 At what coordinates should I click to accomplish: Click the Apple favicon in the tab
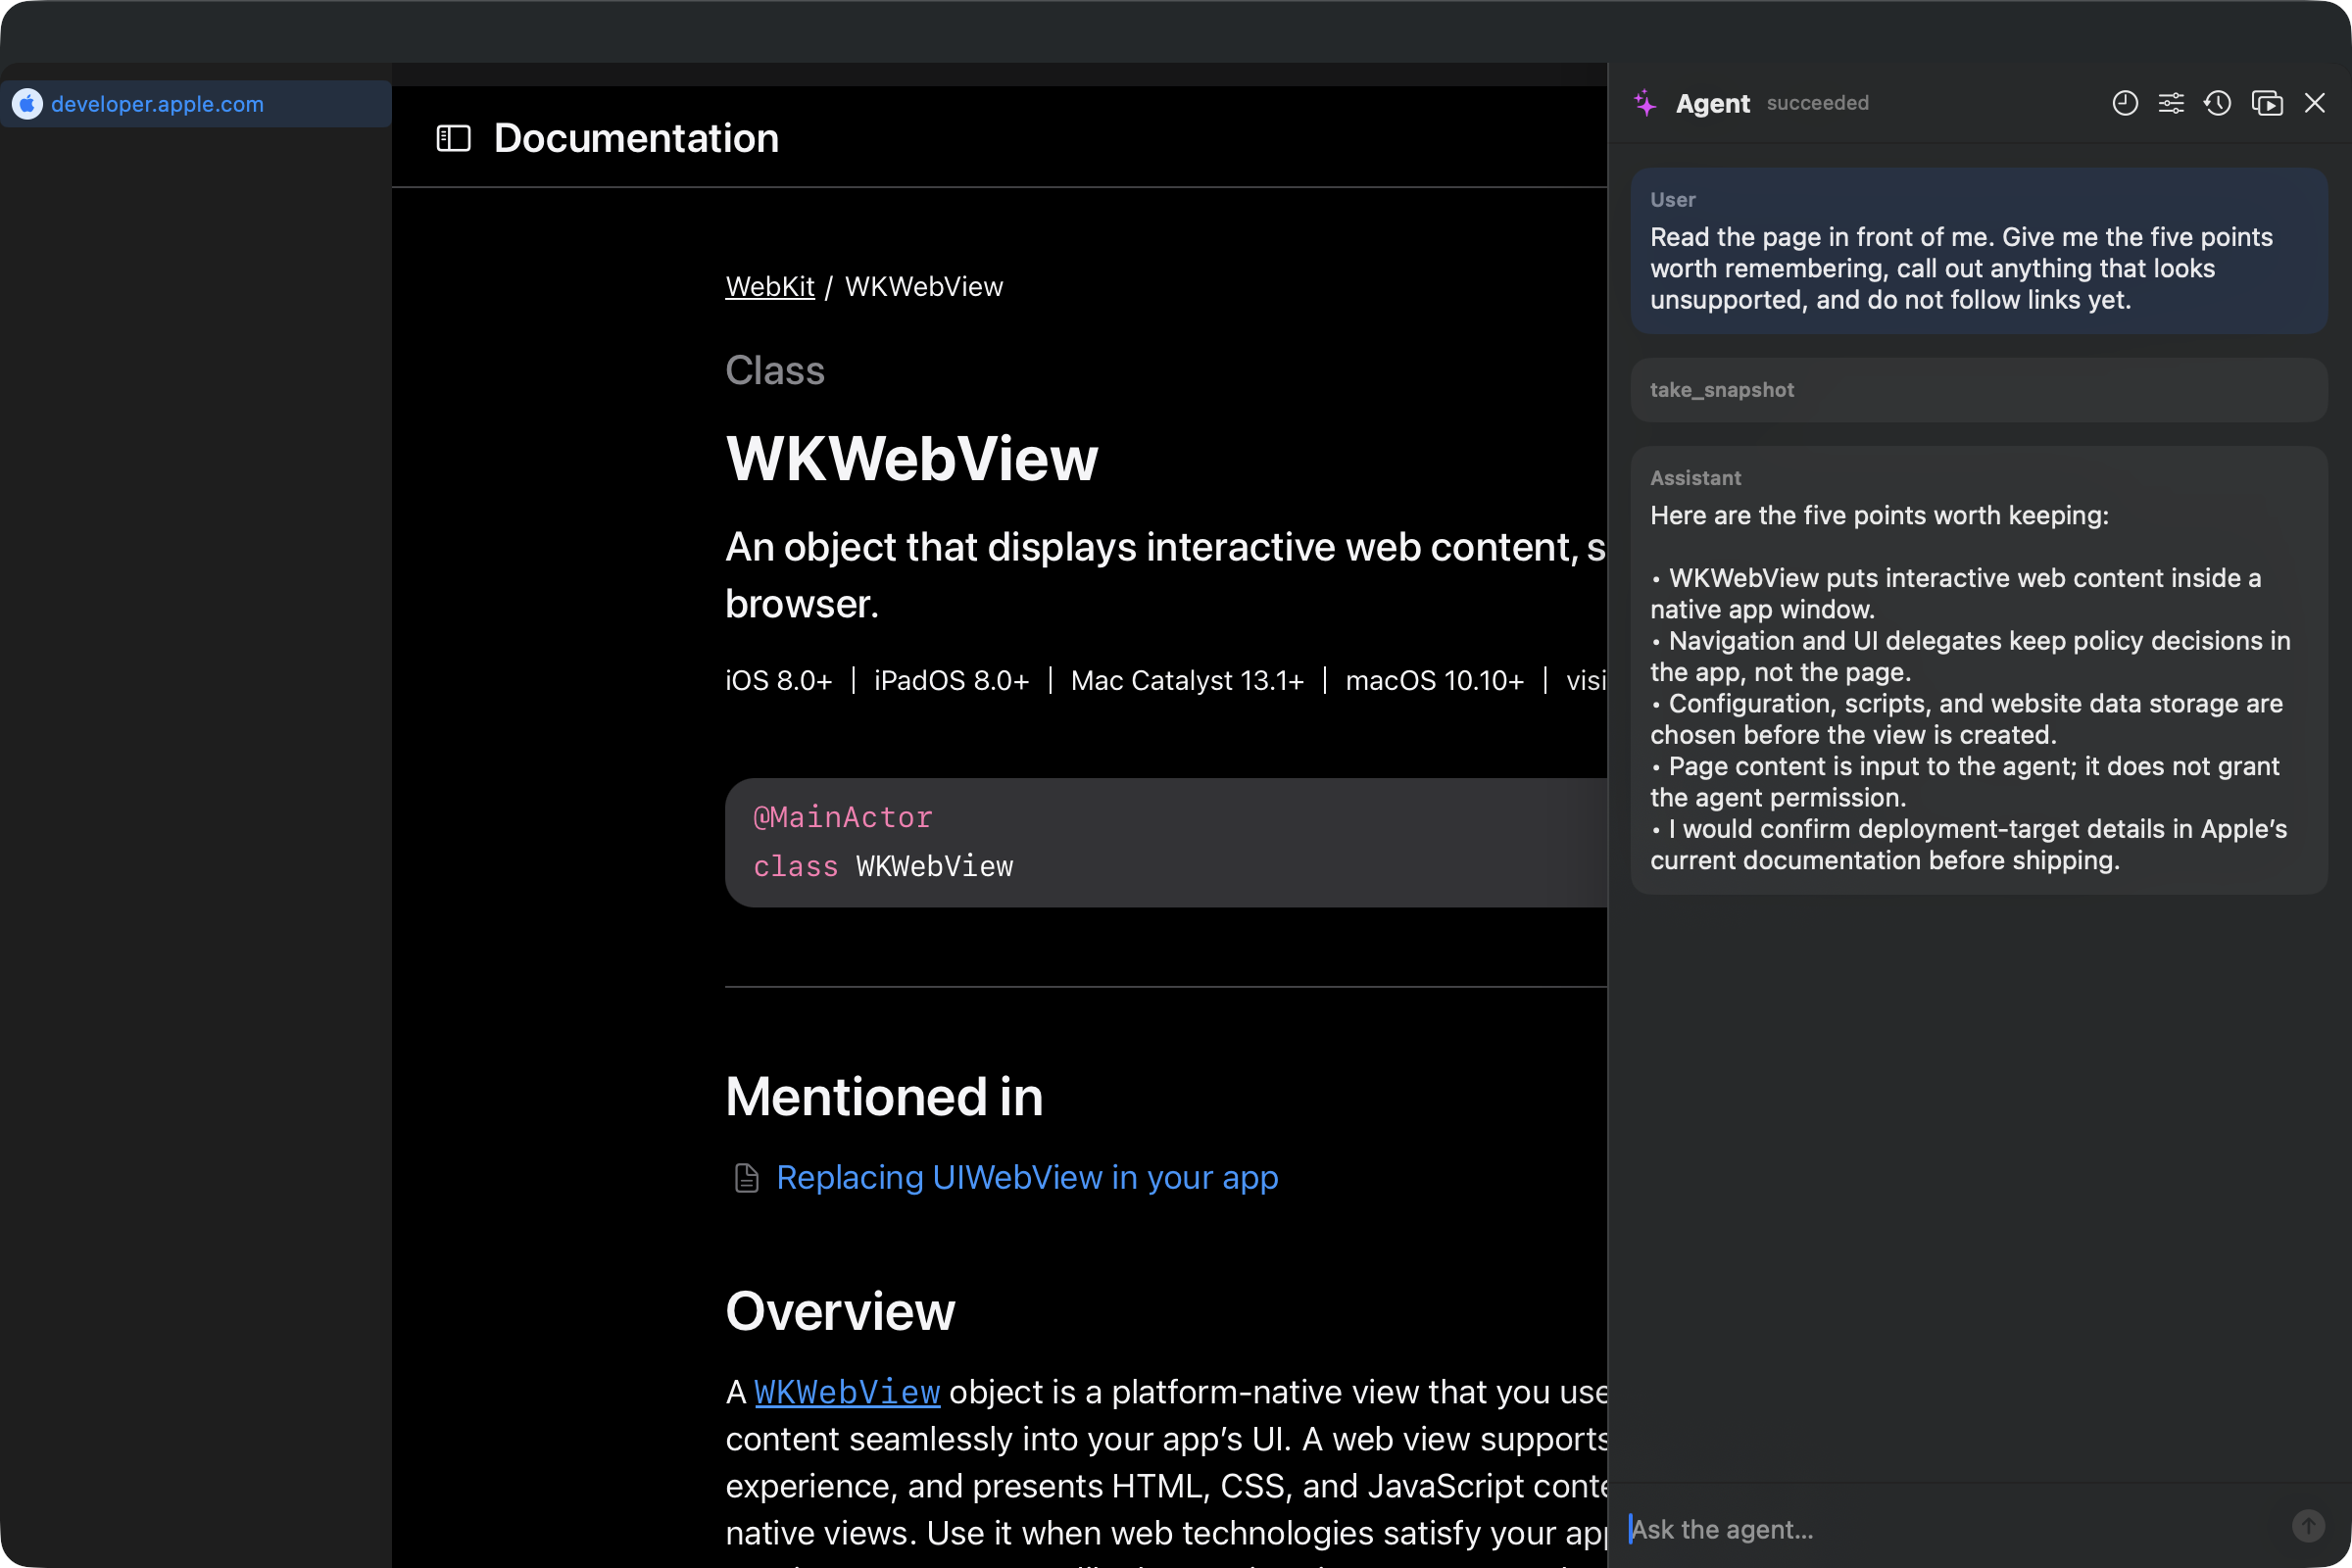[x=28, y=104]
